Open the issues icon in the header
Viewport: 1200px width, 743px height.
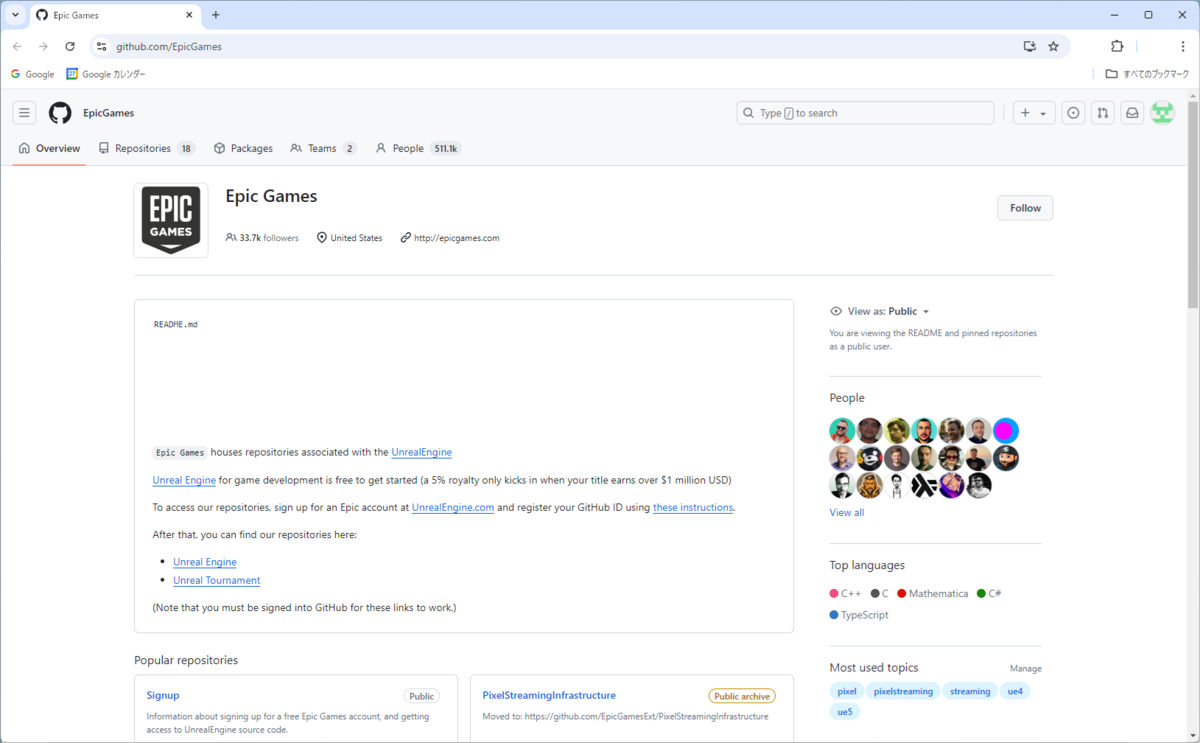tap(1073, 113)
